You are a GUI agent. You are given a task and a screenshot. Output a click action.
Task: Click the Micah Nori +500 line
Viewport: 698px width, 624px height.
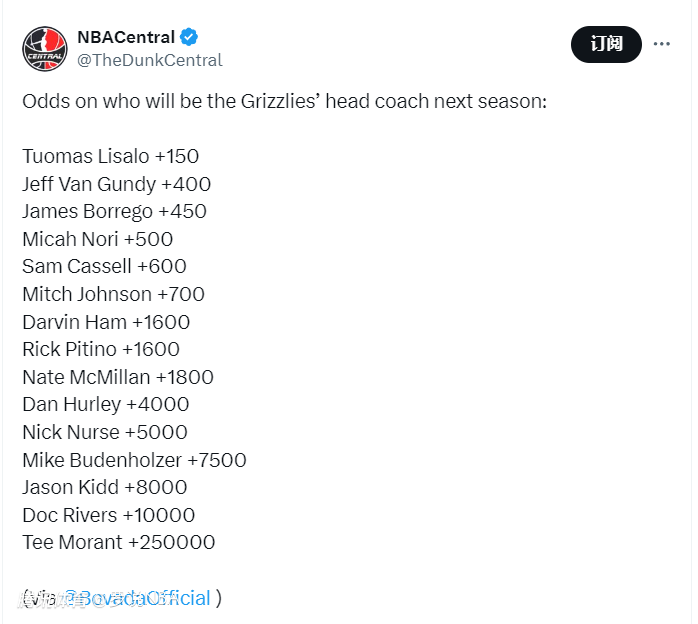[97, 239]
